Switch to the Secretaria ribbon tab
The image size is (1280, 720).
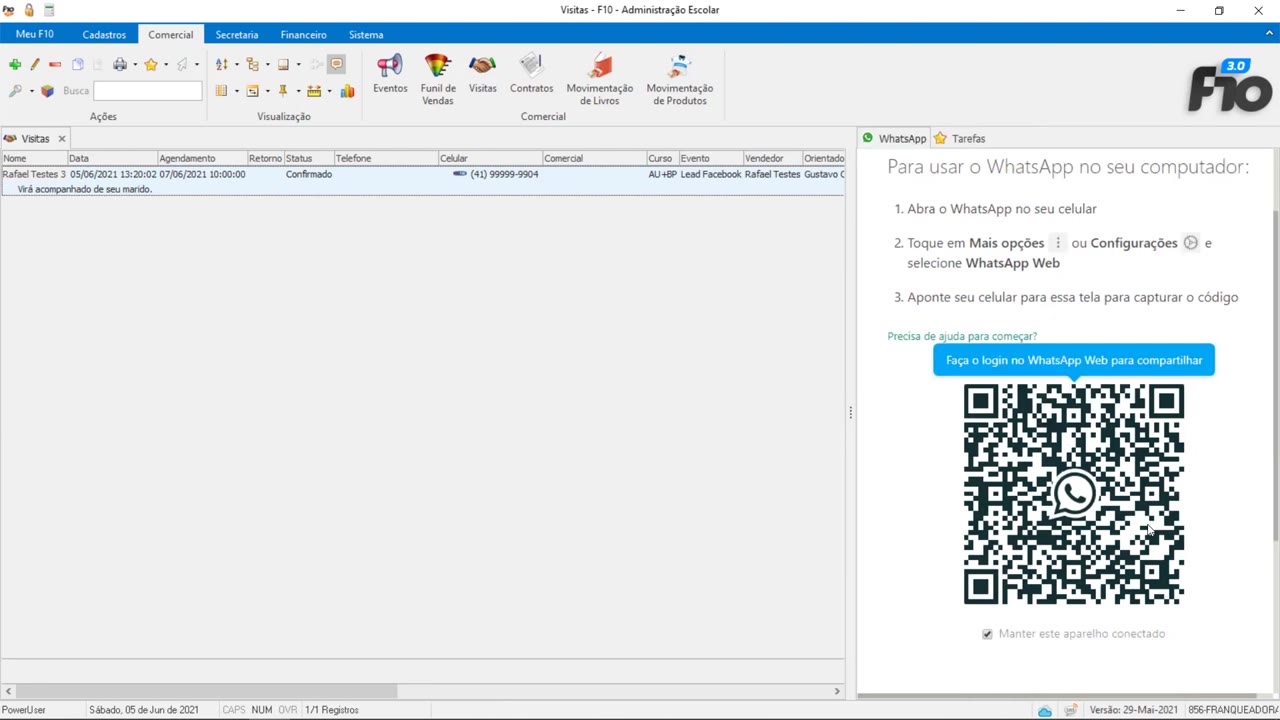point(237,35)
